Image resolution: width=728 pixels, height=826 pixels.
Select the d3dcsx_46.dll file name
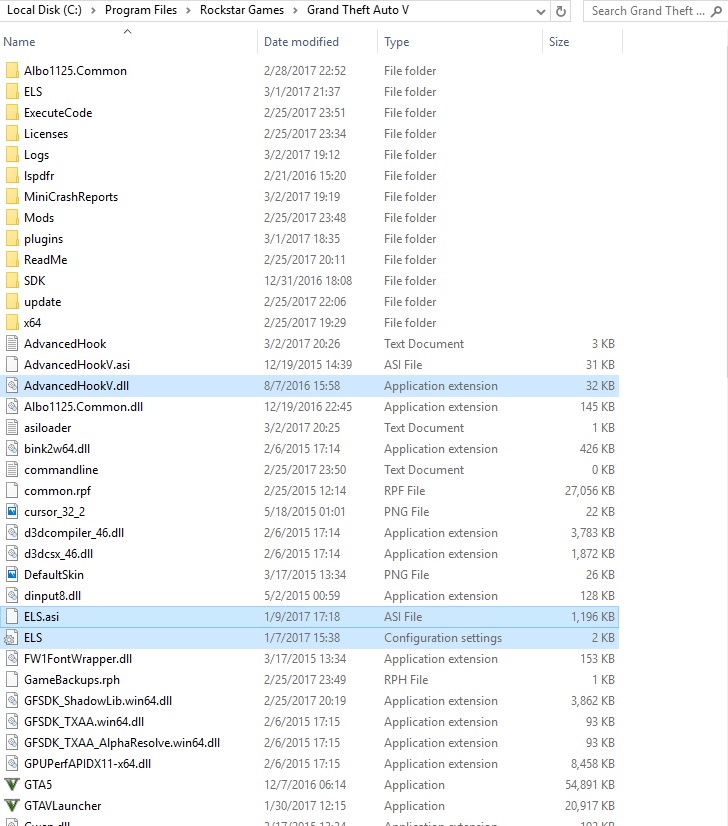pos(58,554)
